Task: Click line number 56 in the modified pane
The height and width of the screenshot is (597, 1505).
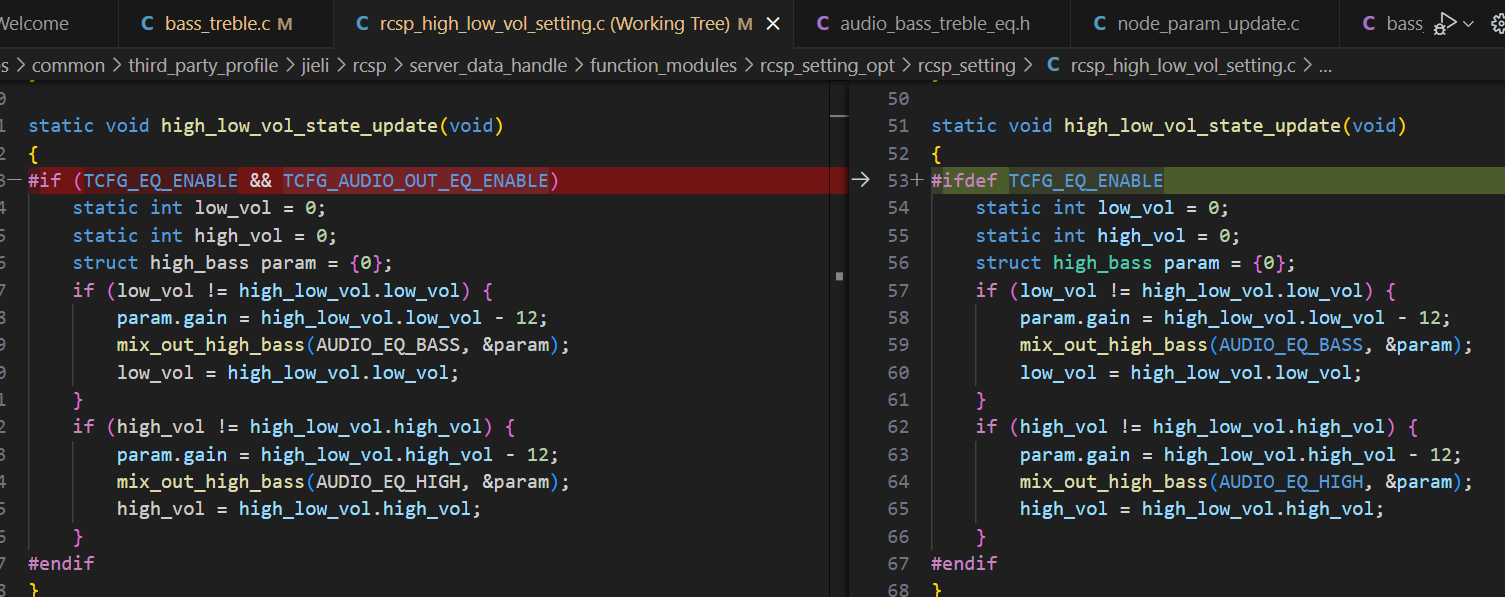Action: [898, 262]
